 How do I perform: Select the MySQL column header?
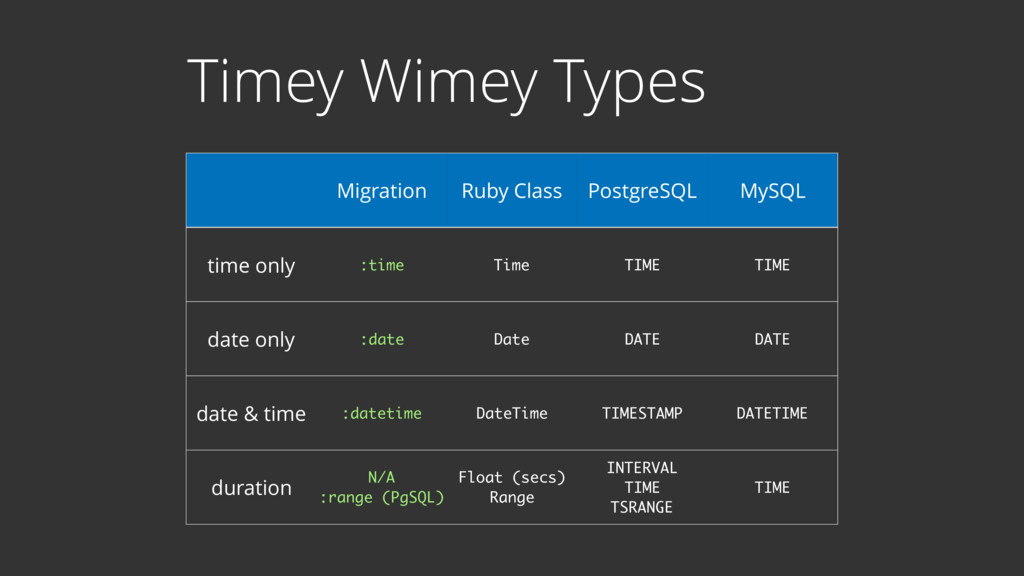point(773,191)
